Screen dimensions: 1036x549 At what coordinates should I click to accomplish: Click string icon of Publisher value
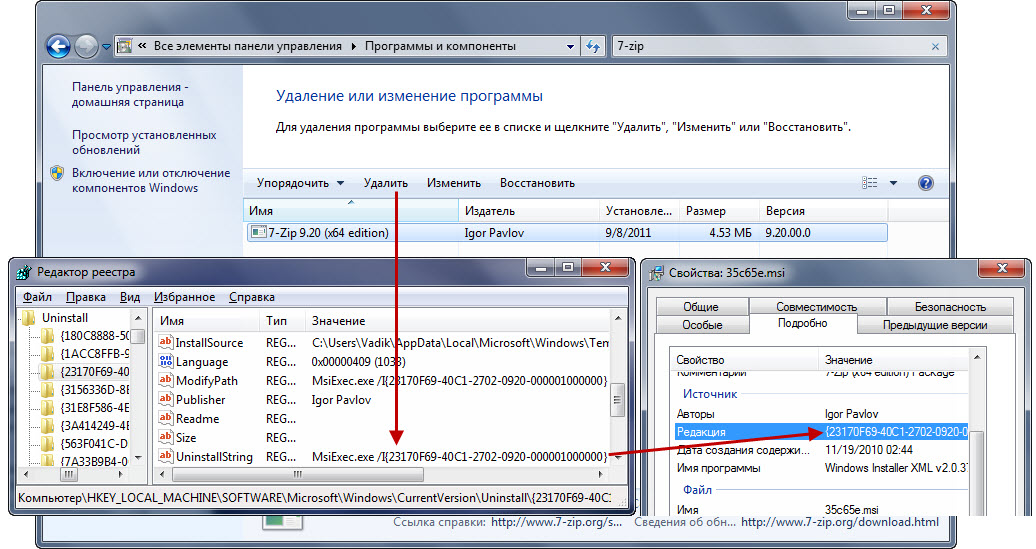[x=166, y=399]
